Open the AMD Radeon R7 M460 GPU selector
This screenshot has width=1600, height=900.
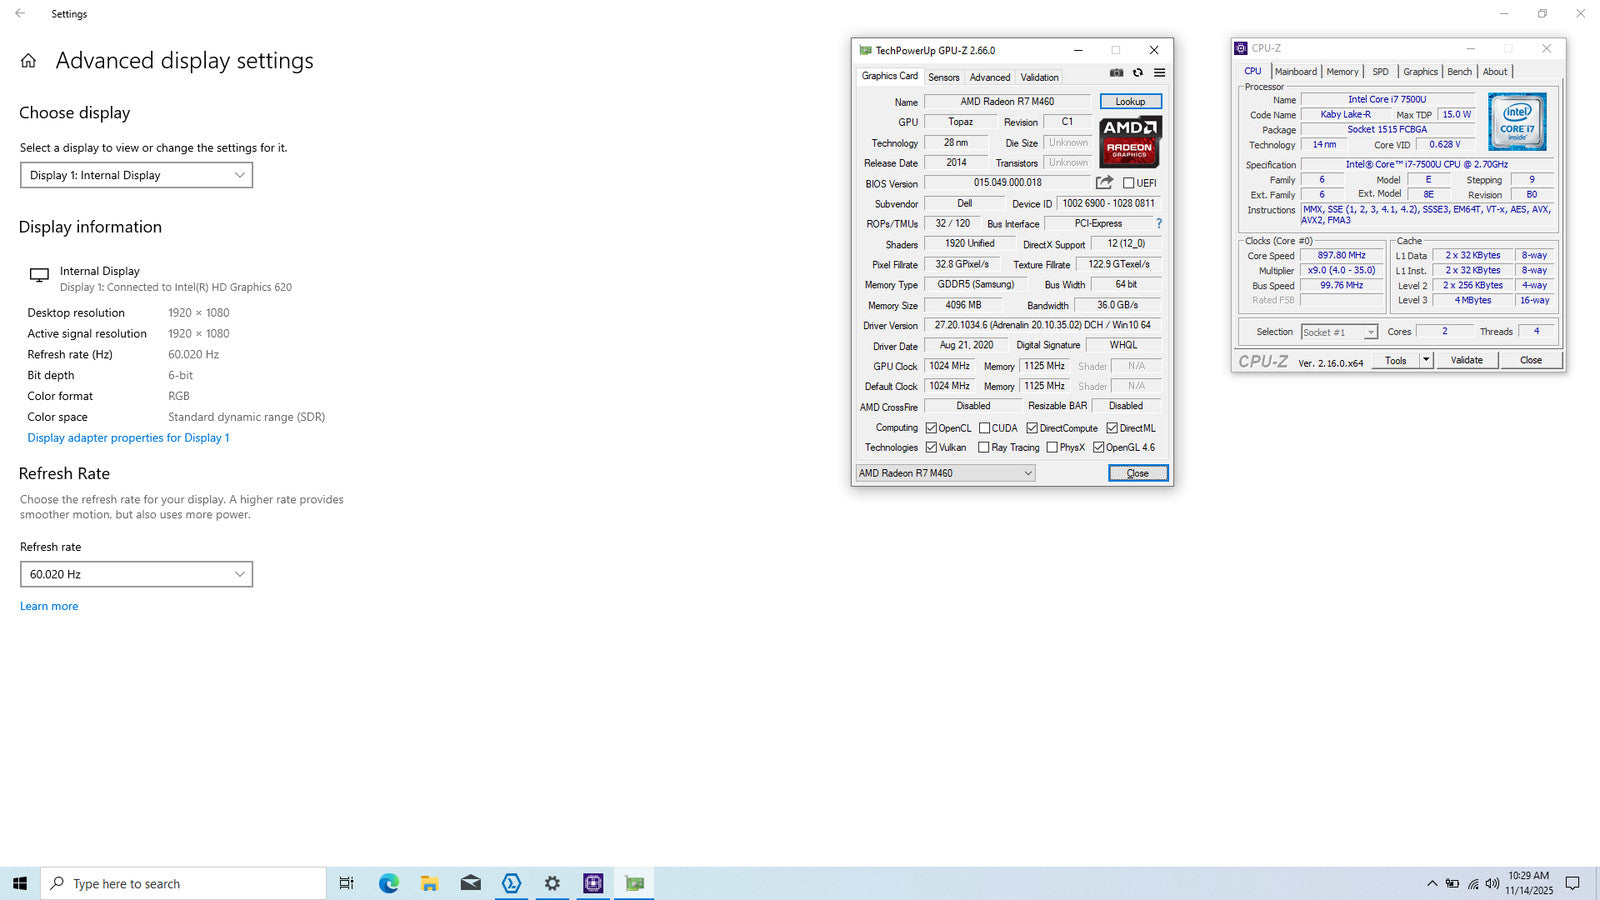[x=946, y=473]
